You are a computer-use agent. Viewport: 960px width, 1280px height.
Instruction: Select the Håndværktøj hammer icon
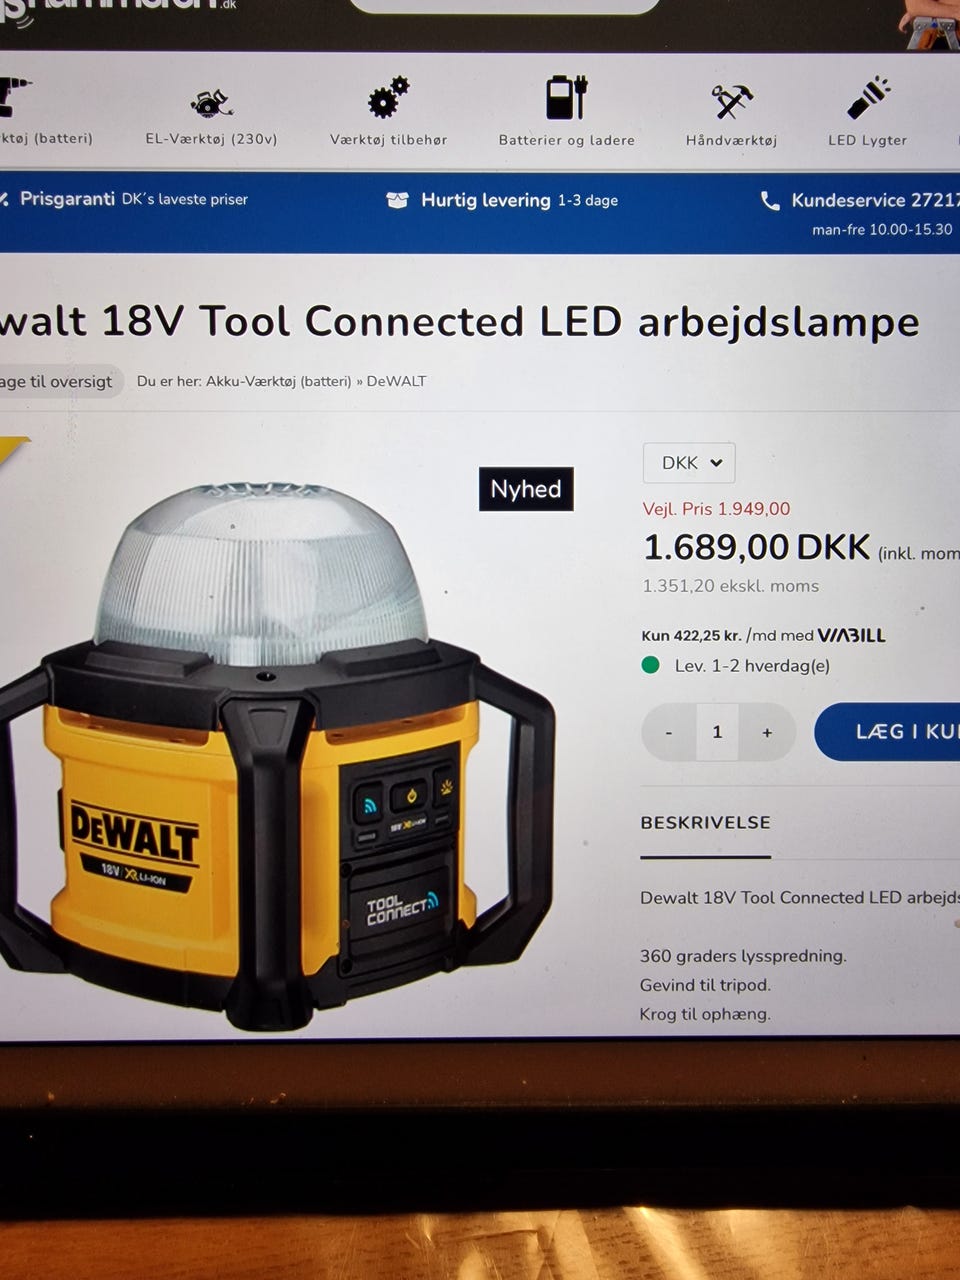click(731, 102)
